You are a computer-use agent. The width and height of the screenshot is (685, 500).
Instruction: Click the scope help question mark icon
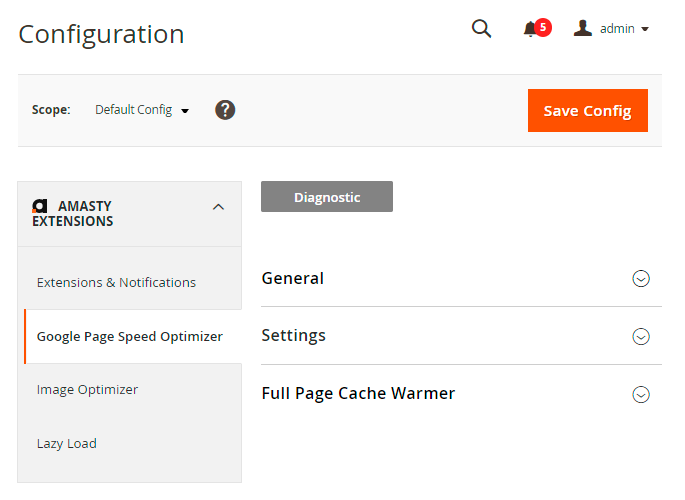click(225, 110)
